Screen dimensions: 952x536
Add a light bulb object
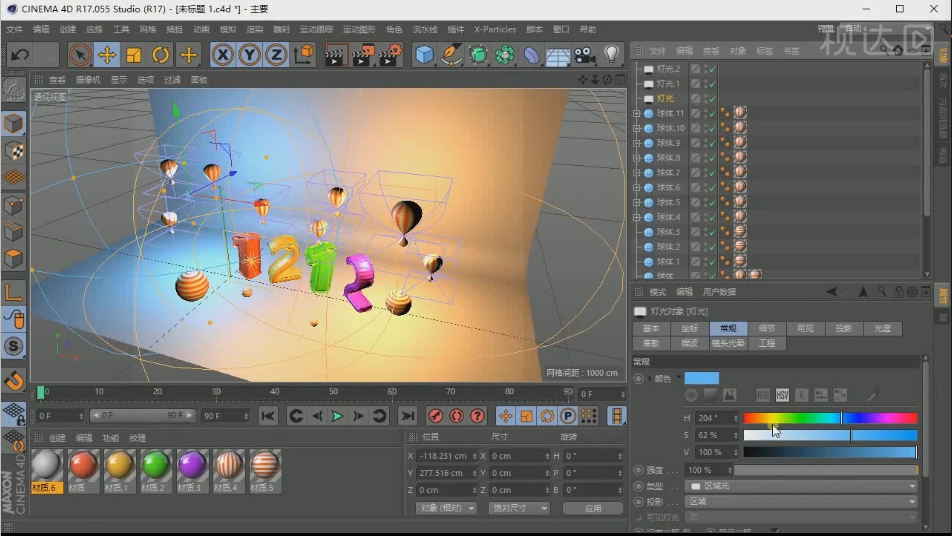click(x=611, y=55)
